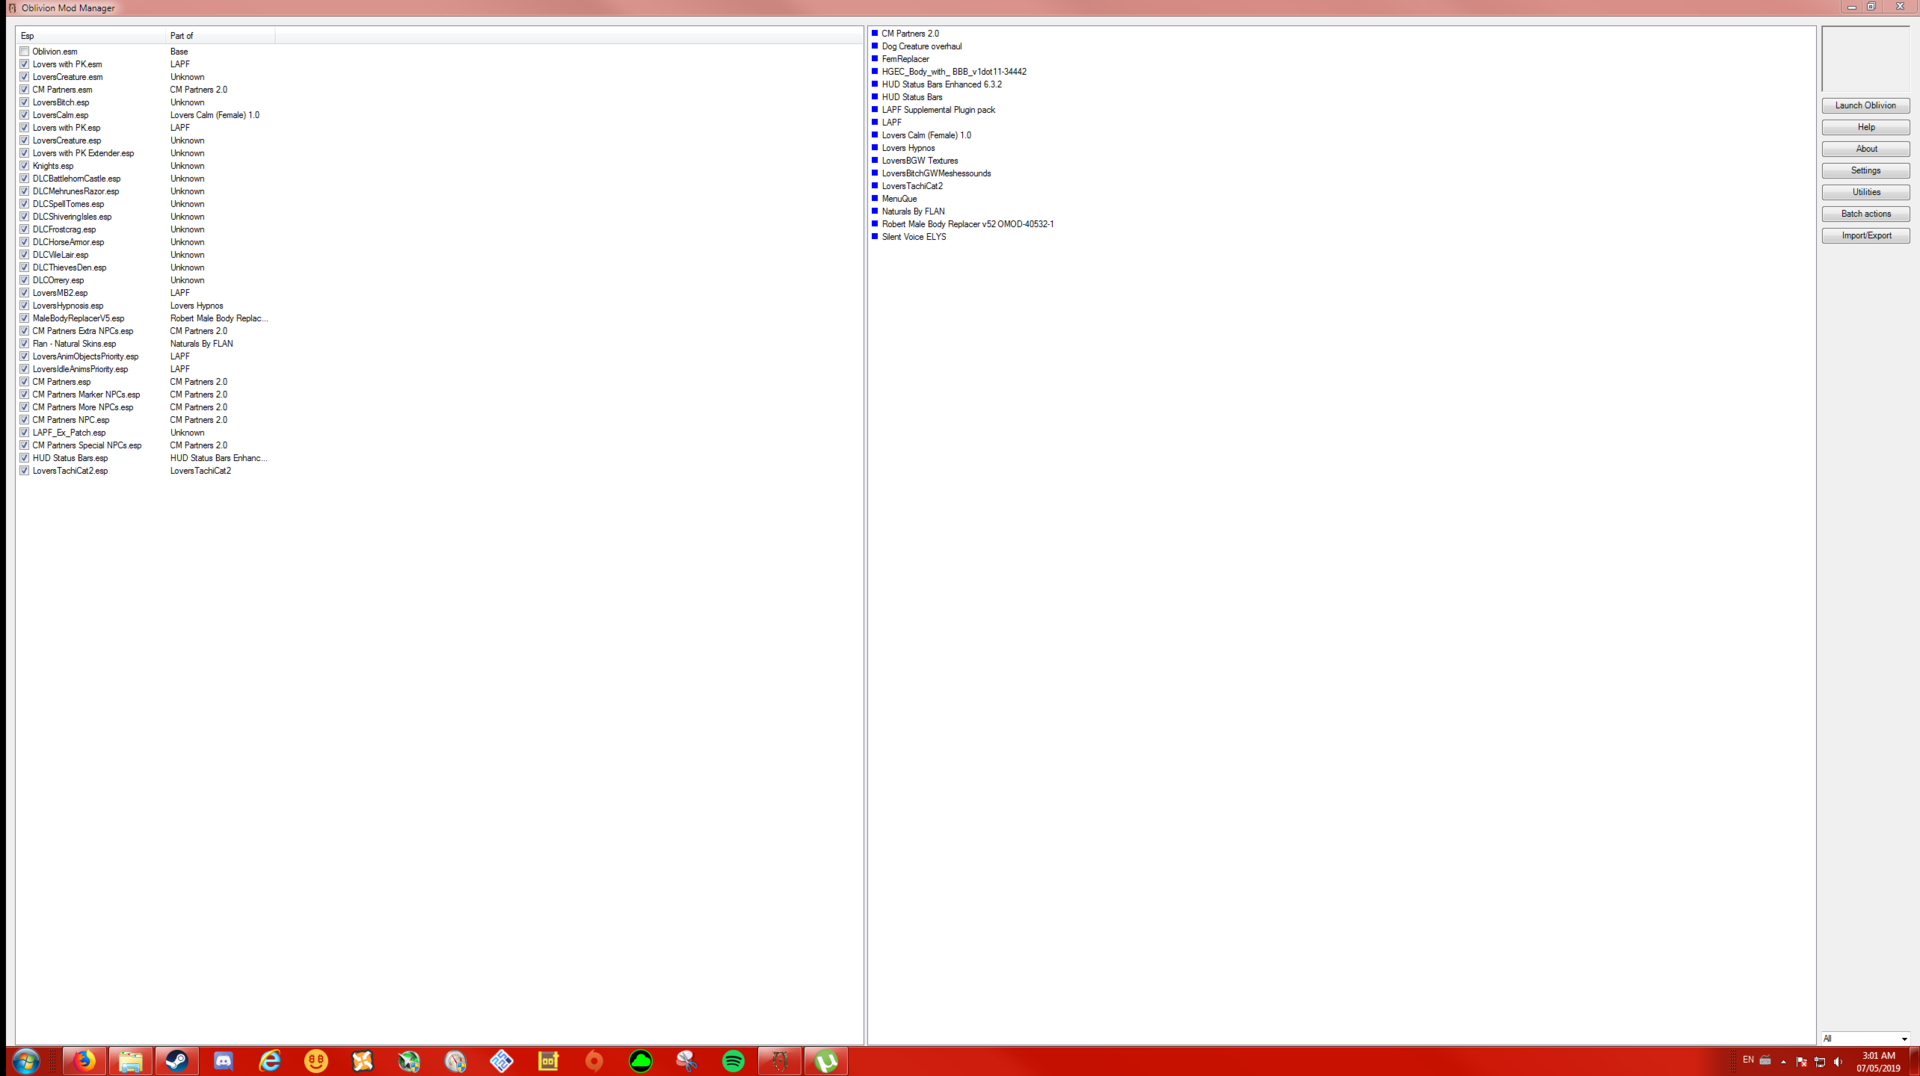This screenshot has width=1920, height=1076.
Task: Open the All filter dropdown
Action: click(1865, 1038)
